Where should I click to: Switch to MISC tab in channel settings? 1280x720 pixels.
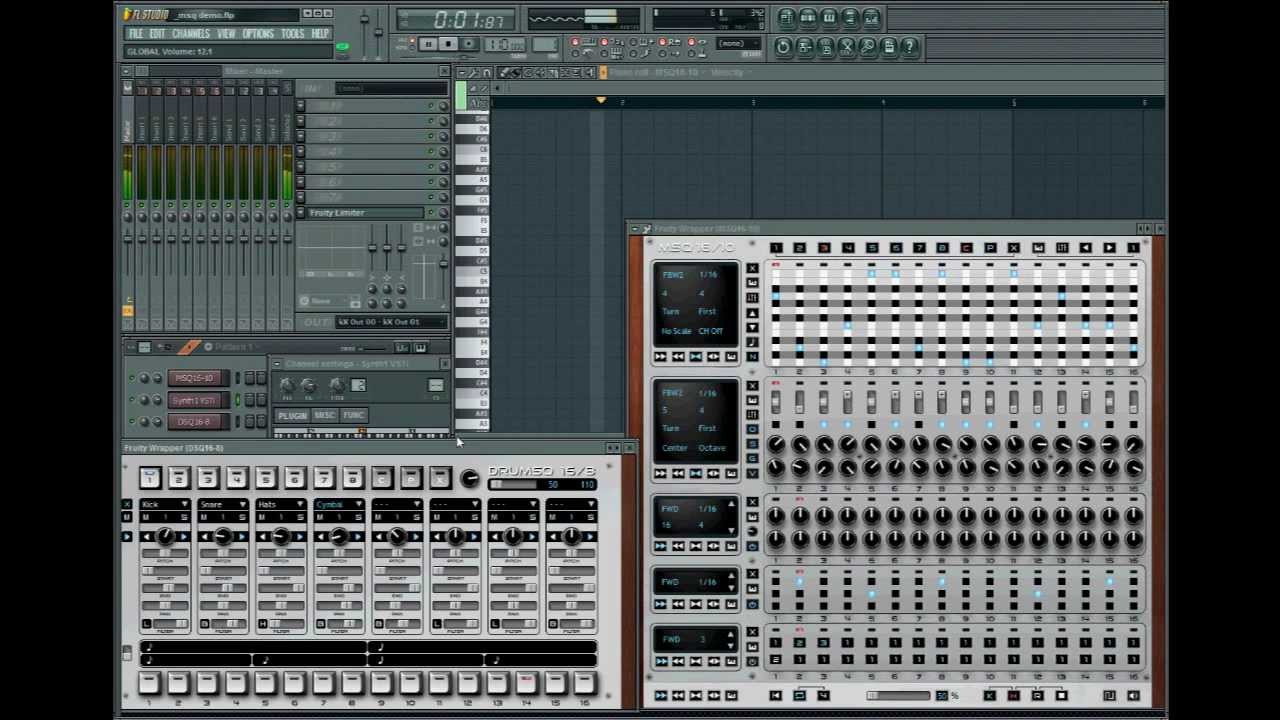tap(324, 415)
